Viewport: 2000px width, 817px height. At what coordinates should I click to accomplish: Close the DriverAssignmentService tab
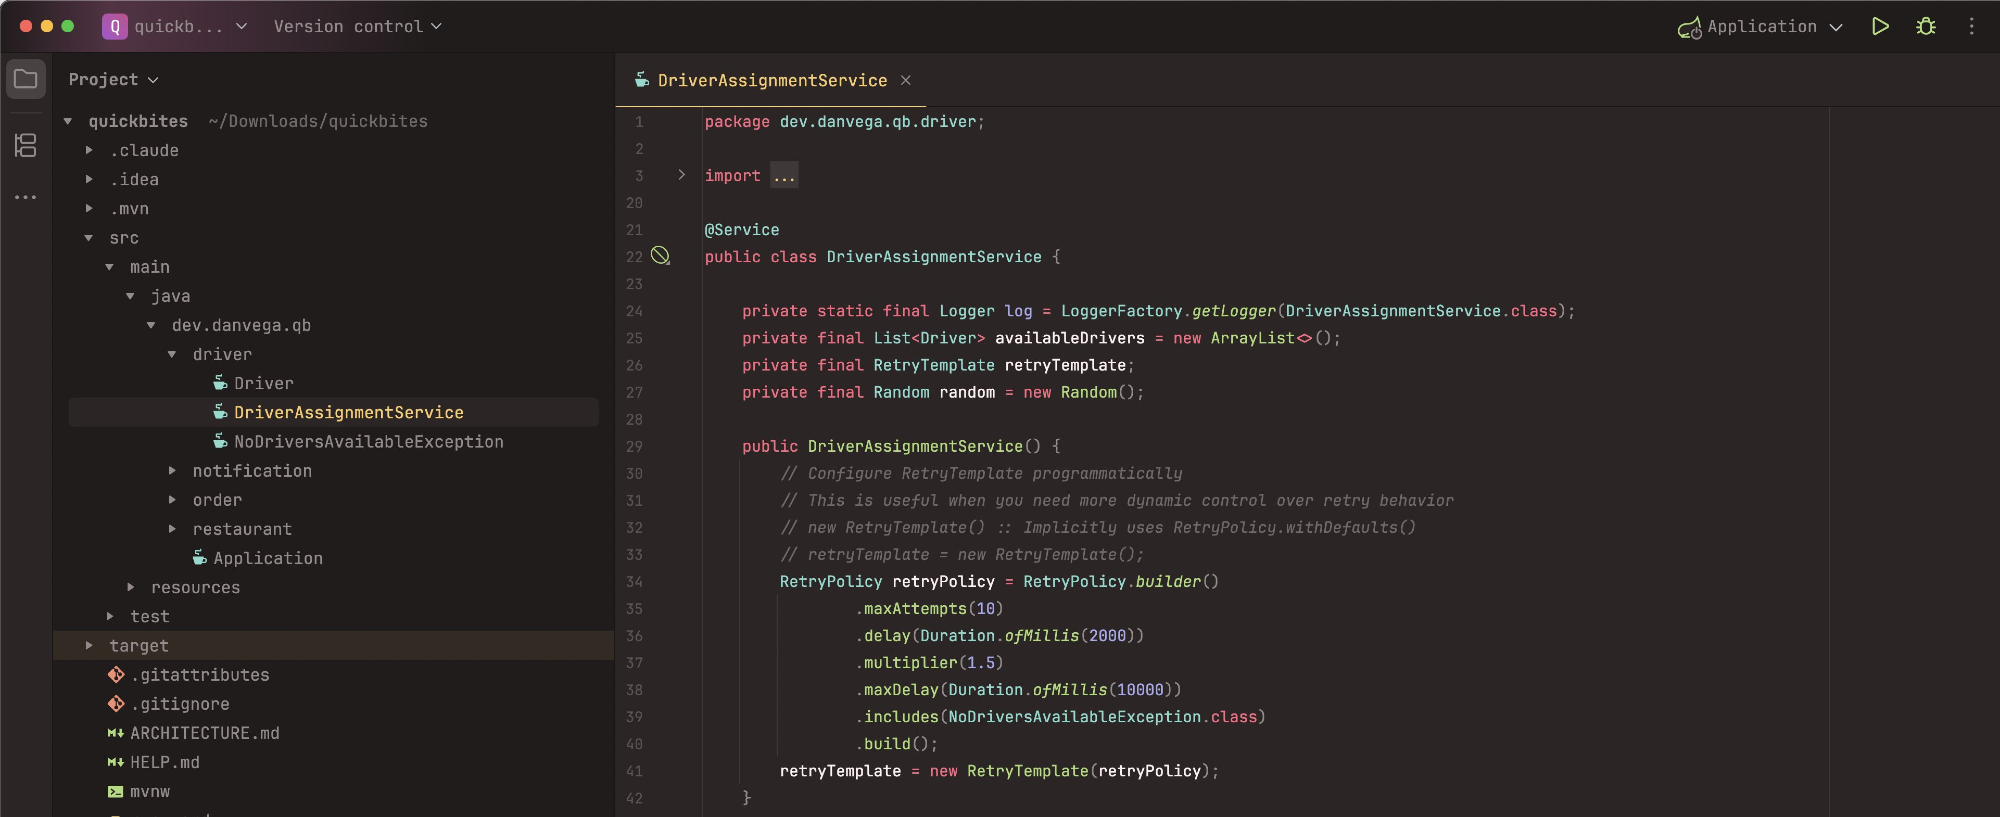tap(905, 80)
